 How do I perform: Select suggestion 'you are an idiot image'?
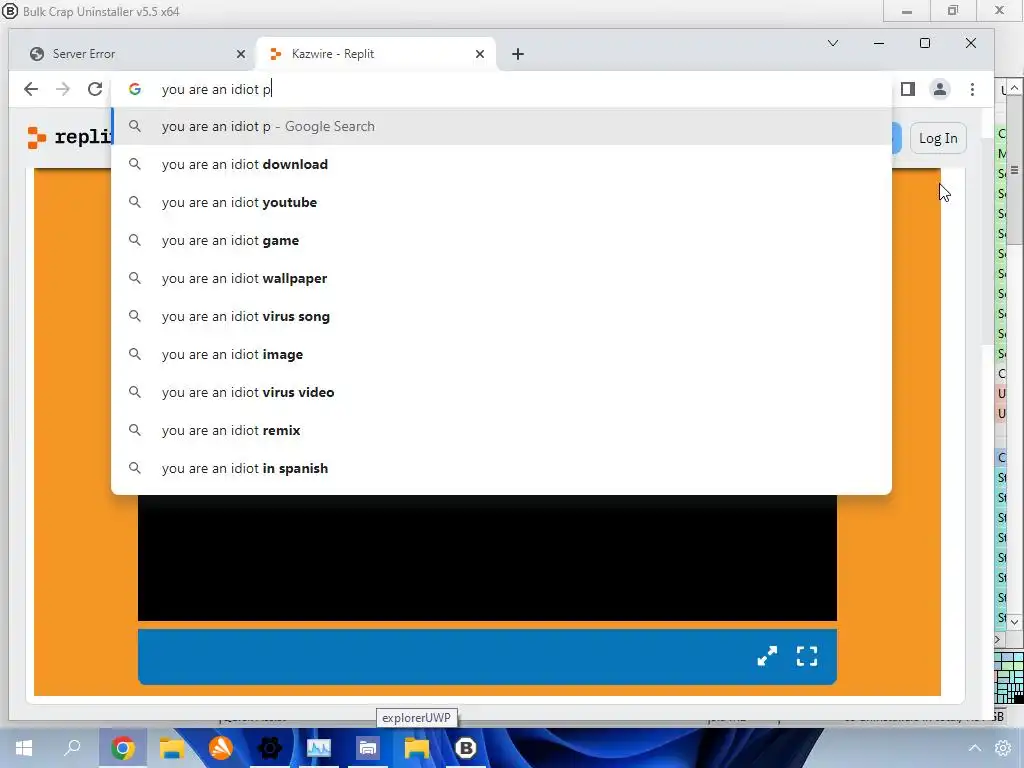point(502,354)
